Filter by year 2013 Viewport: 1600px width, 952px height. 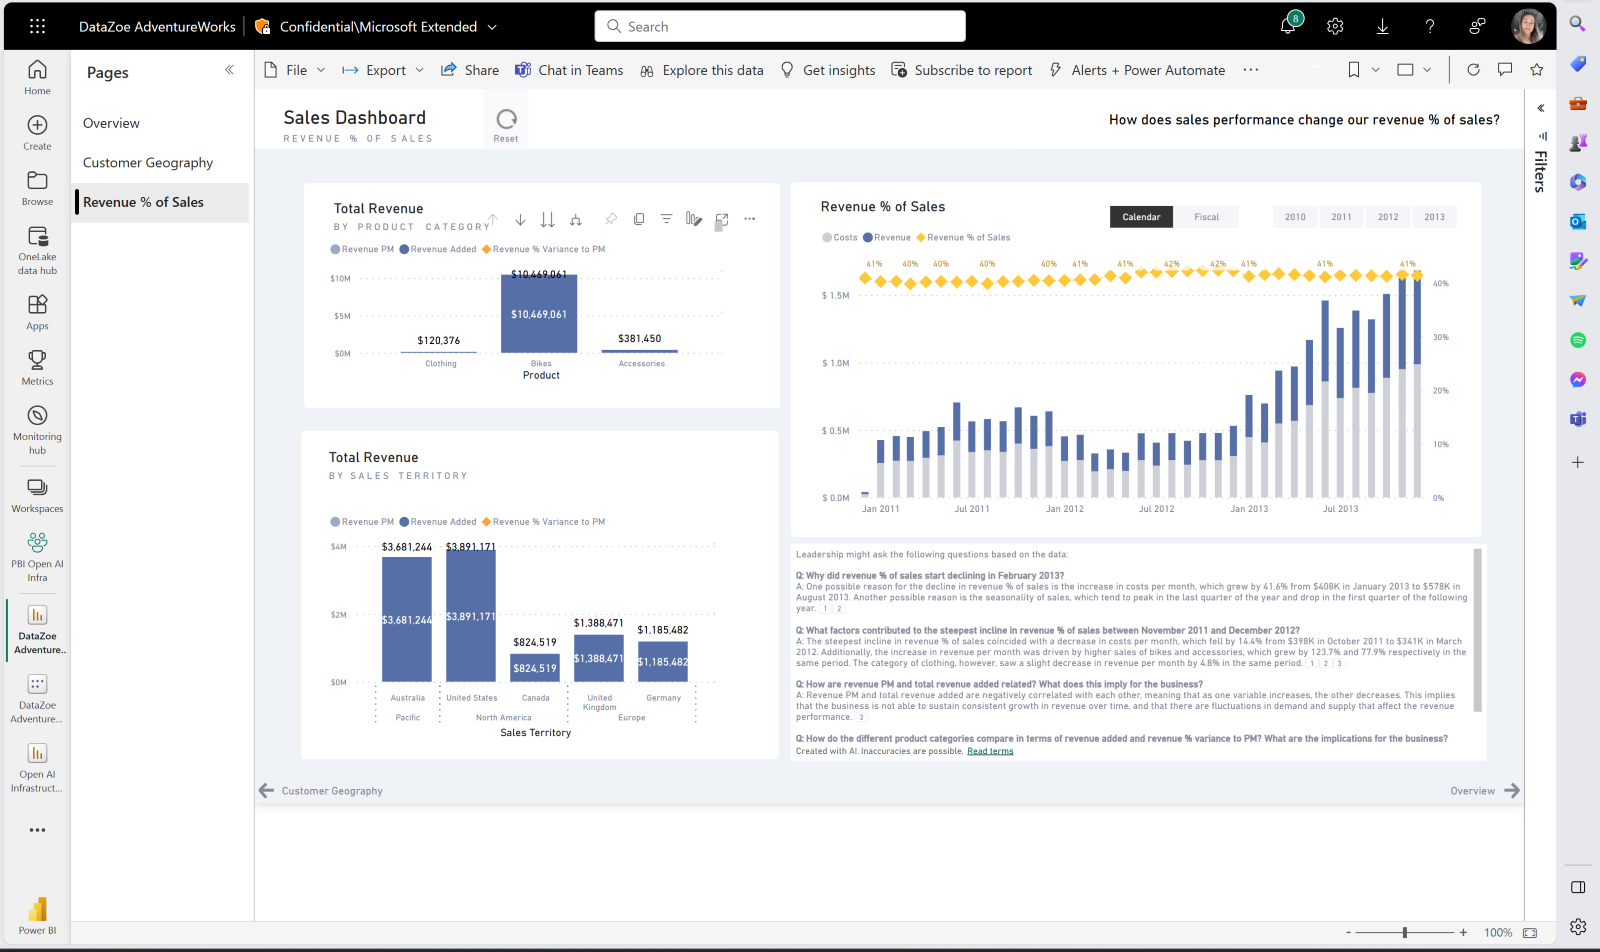[x=1434, y=217]
